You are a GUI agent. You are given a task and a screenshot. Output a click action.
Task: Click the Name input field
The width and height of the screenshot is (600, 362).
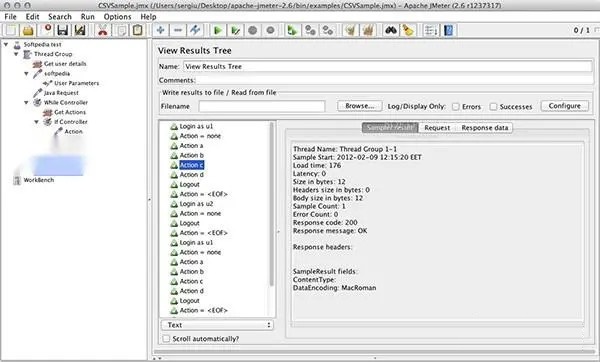tap(388, 67)
